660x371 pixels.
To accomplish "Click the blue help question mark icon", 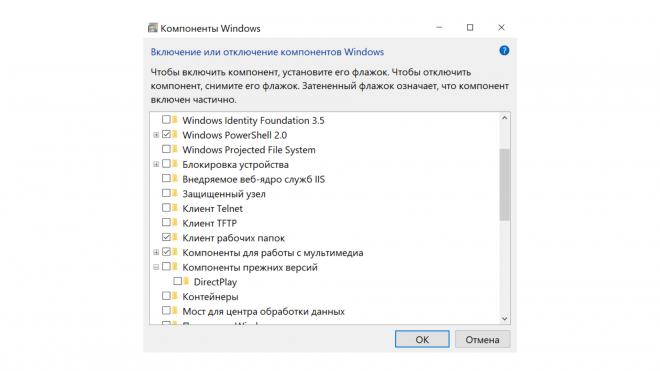I will pyautogui.click(x=504, y=51).
